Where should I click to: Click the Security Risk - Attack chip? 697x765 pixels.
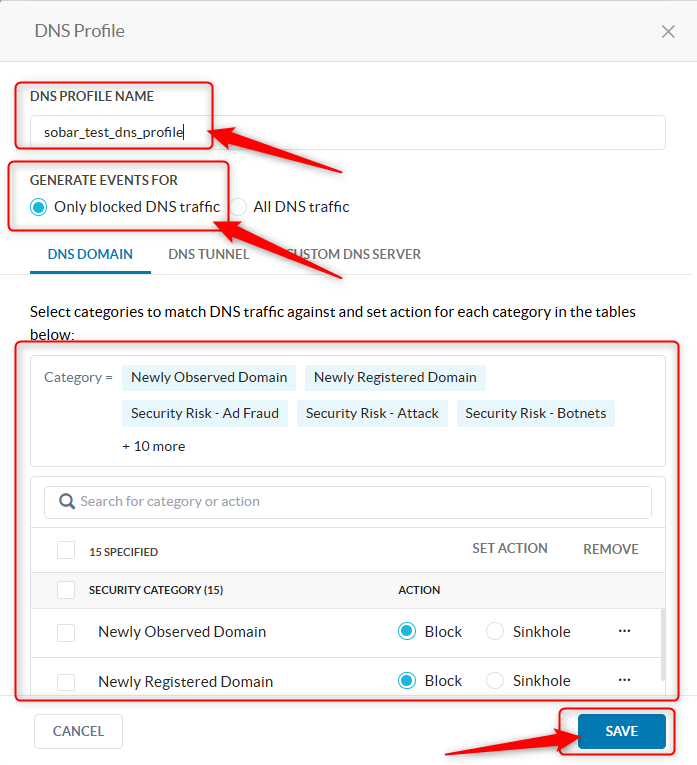click(x=372, y=413)
